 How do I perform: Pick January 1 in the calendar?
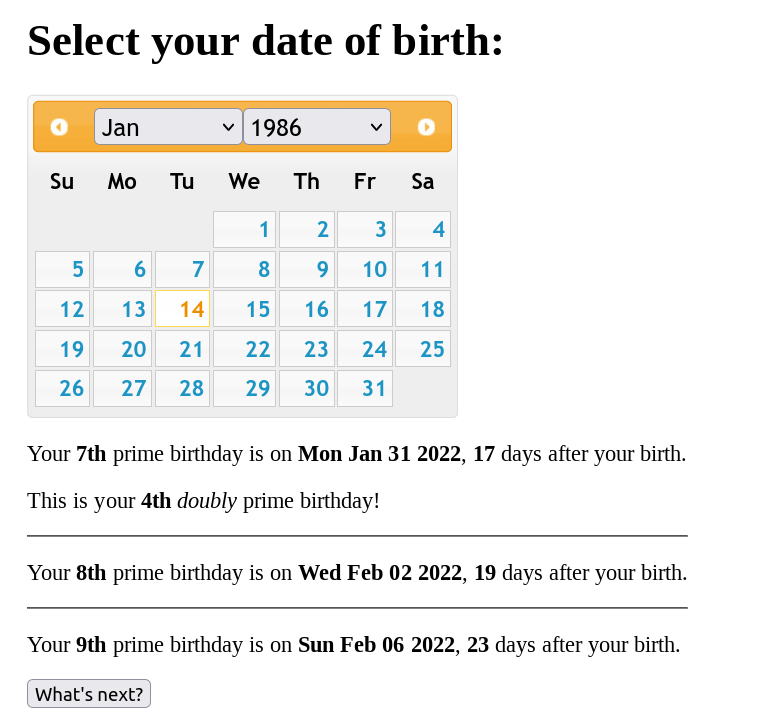(244, 230)
